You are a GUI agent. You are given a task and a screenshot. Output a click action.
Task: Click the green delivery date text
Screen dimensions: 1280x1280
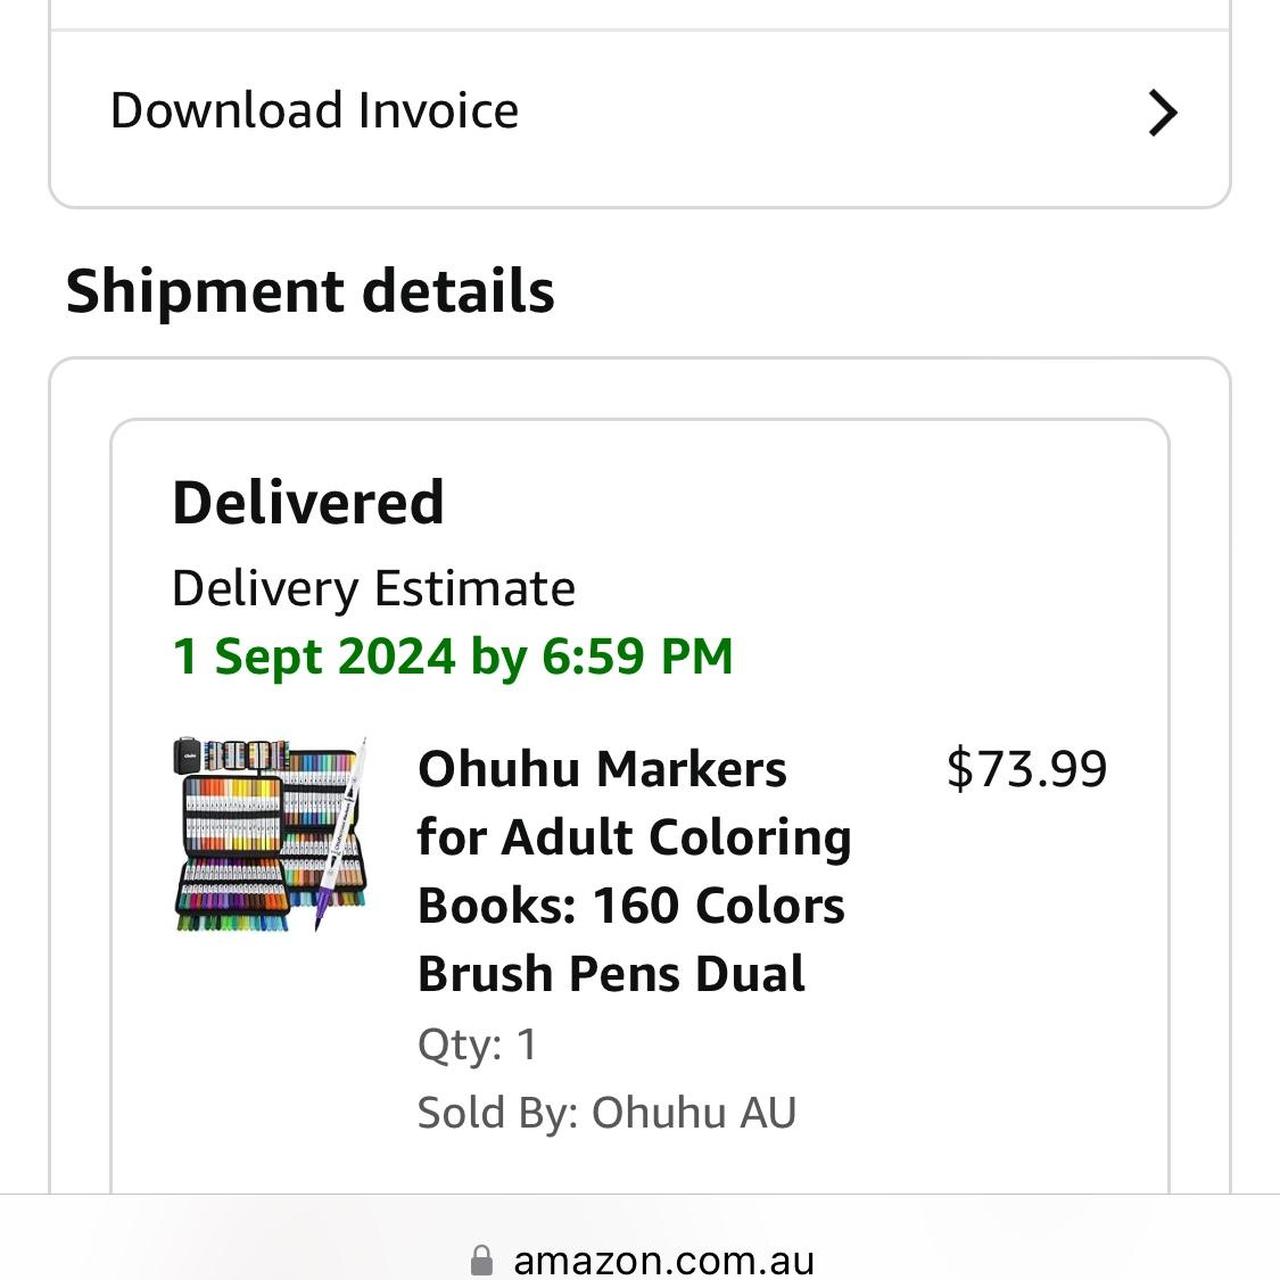point(450,657)
